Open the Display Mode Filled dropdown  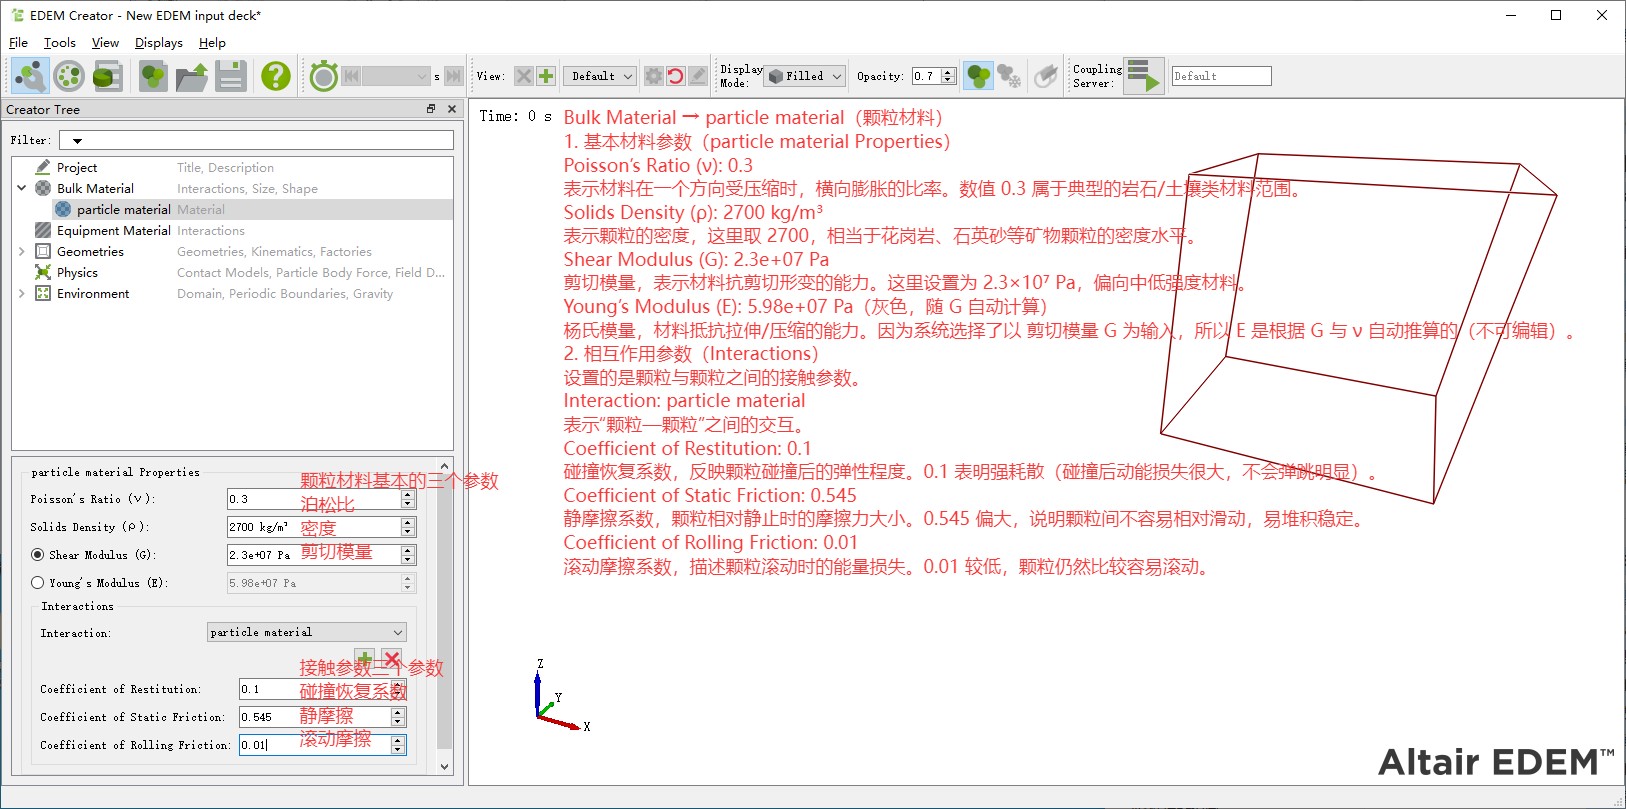coord(806,76)
